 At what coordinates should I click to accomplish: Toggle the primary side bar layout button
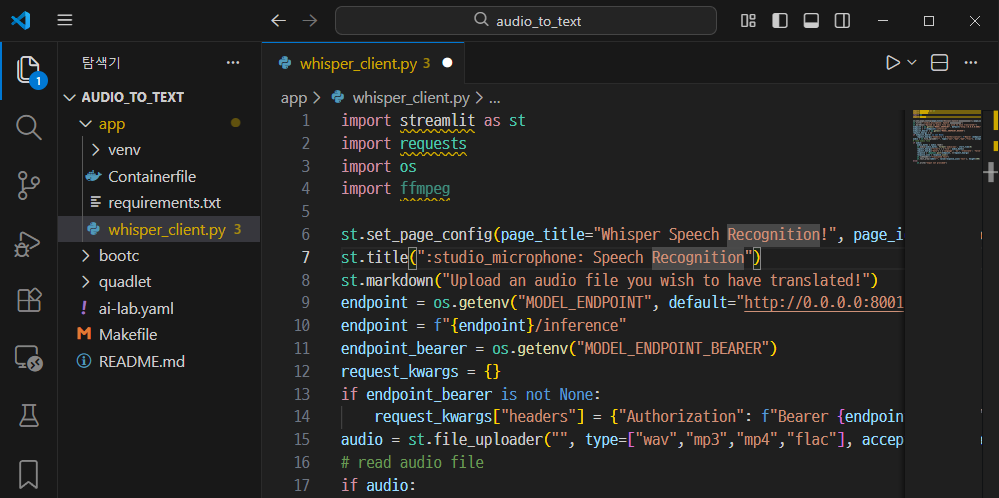(780, 21)
